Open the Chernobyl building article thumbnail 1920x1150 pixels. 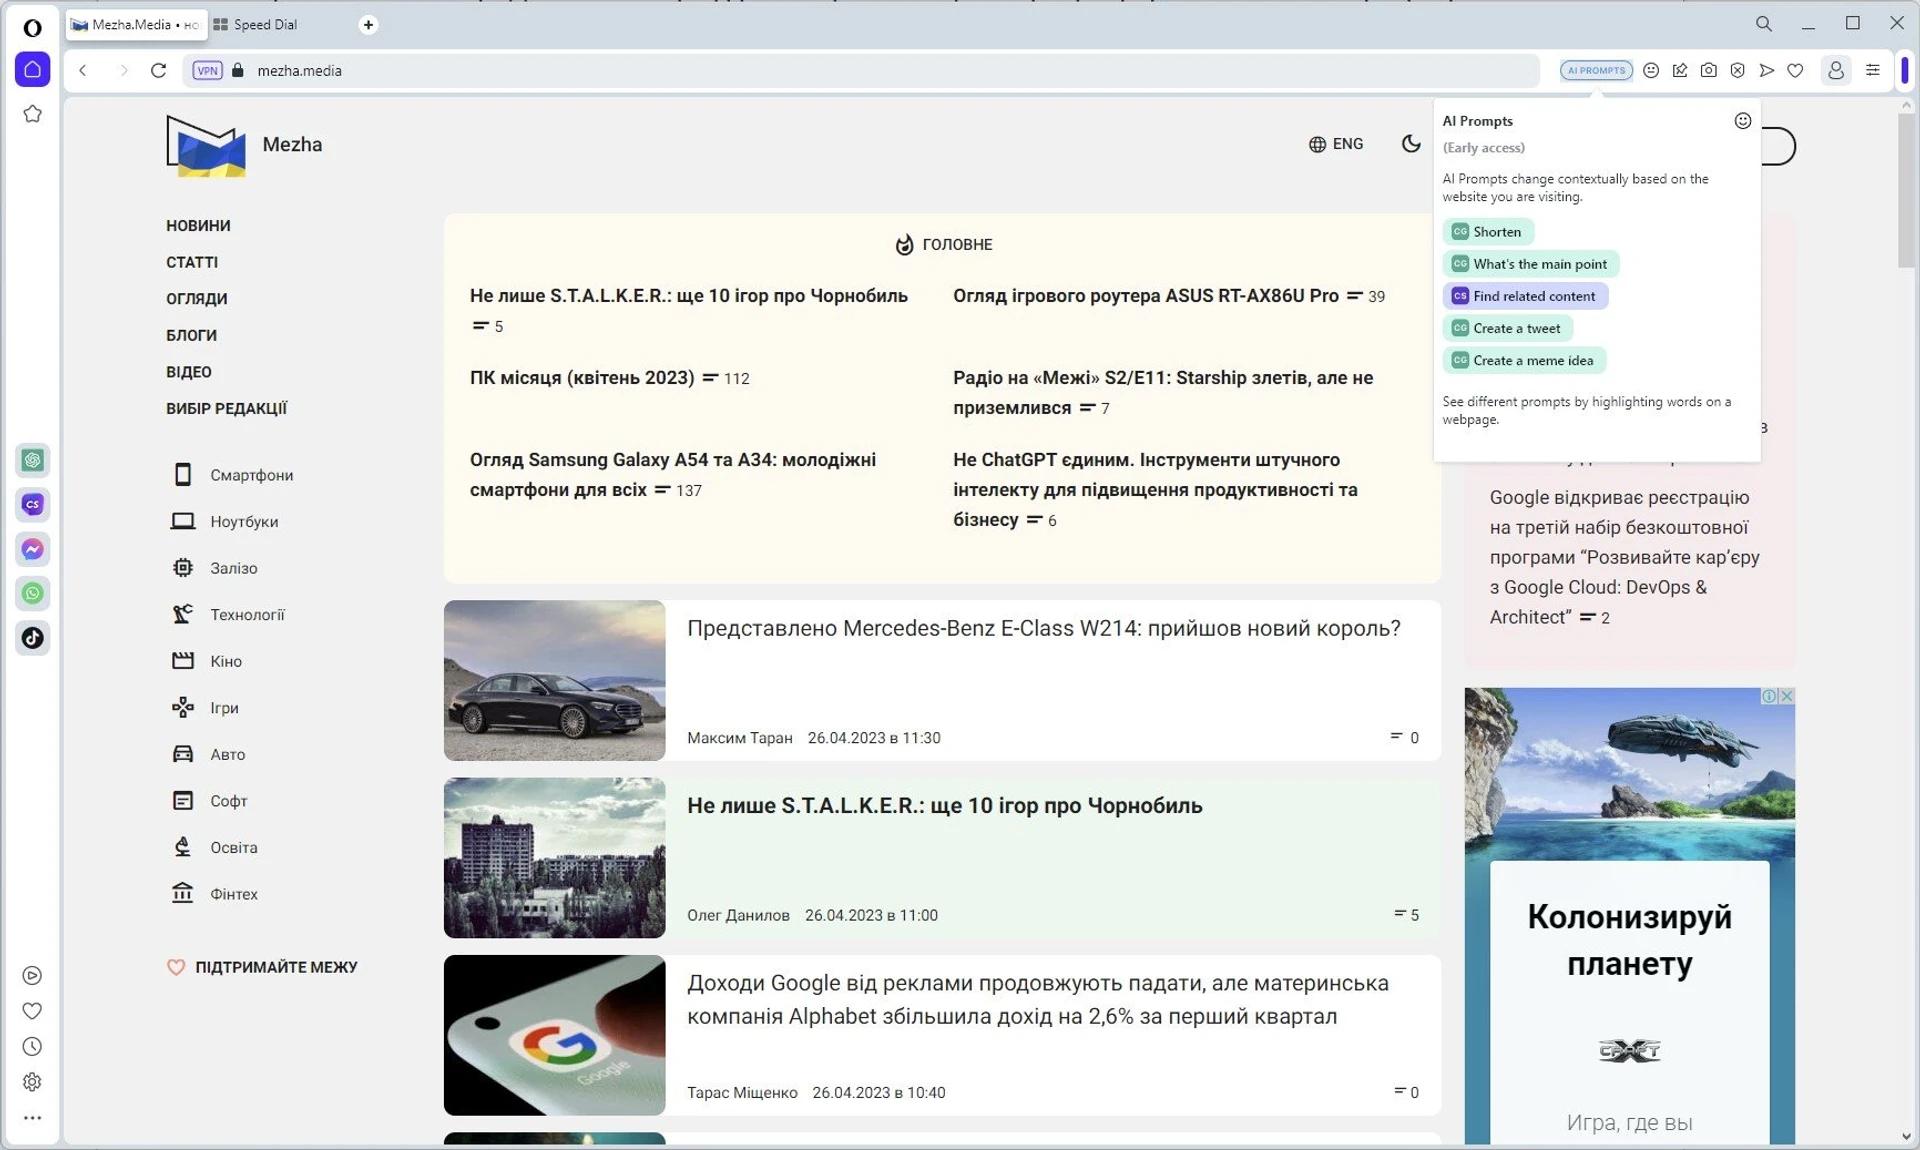pyautogui.click(x=555, y=858)
